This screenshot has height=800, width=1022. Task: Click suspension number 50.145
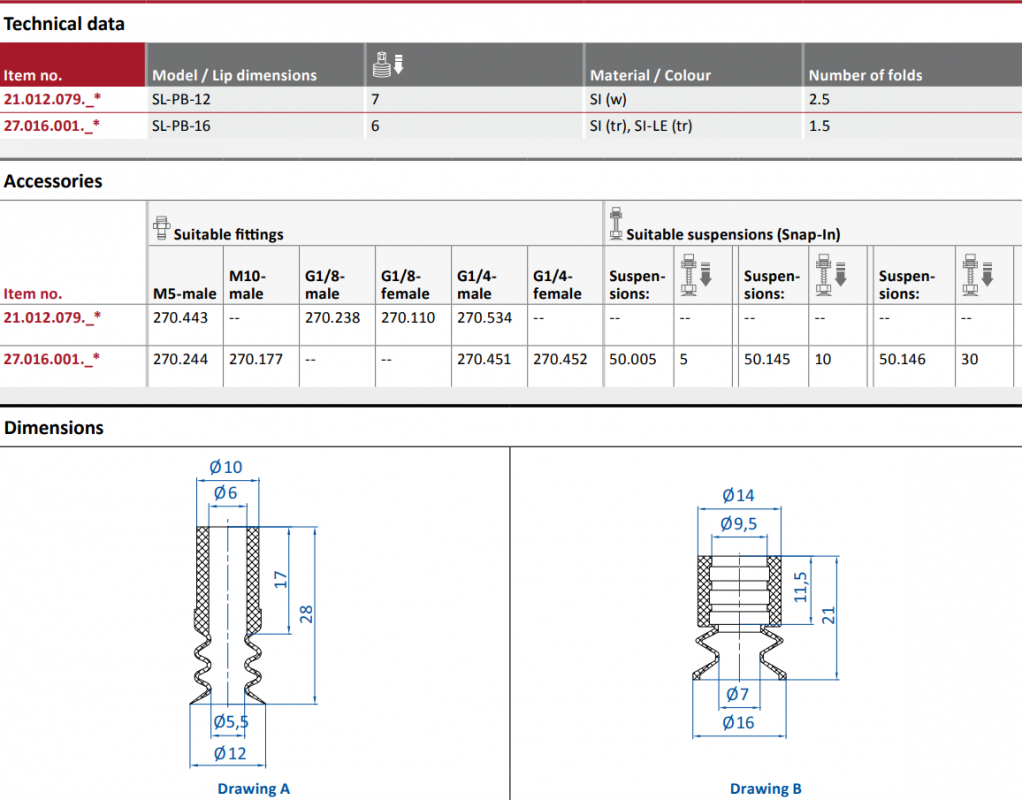coord(767,359)
